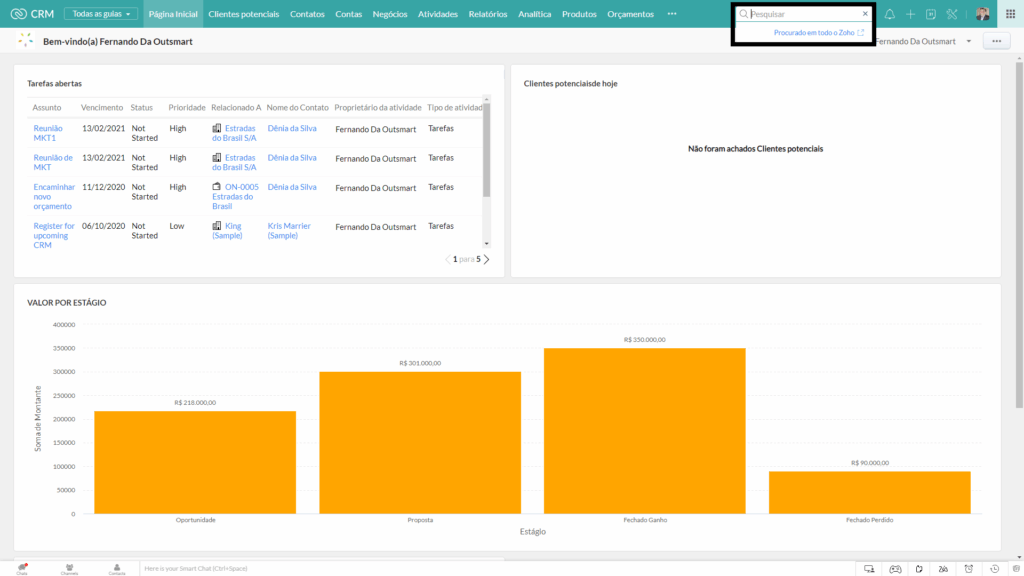Open the notifications bell icon
This screenshot has width=1024, height=576.
pyautogui.click(x=889, y=14)
